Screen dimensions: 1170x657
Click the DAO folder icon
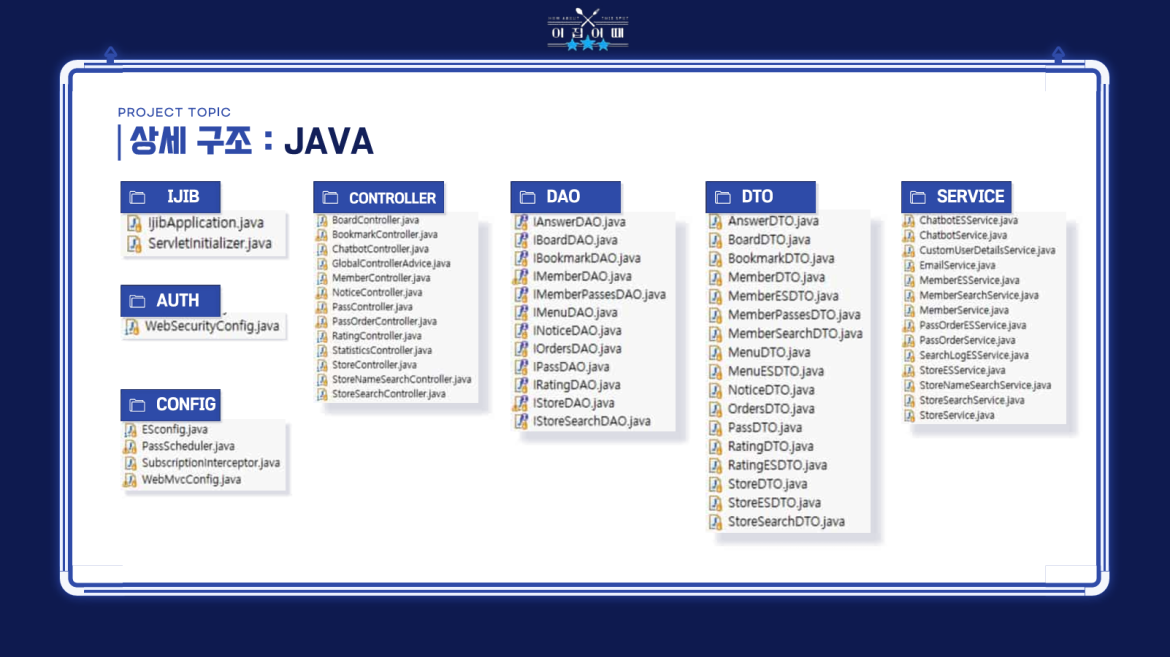pos(528,197)
